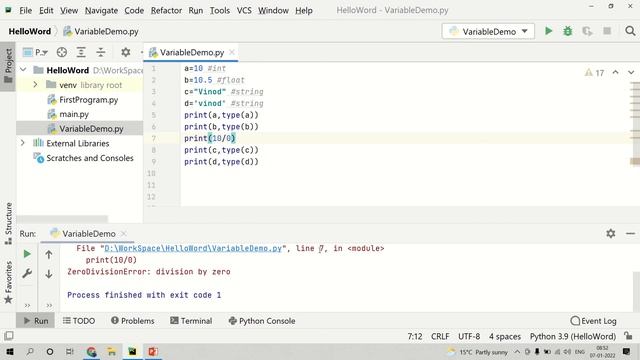Collapse the HelloWord project node
The image size is (640, 360).
[x=23, y=70]
